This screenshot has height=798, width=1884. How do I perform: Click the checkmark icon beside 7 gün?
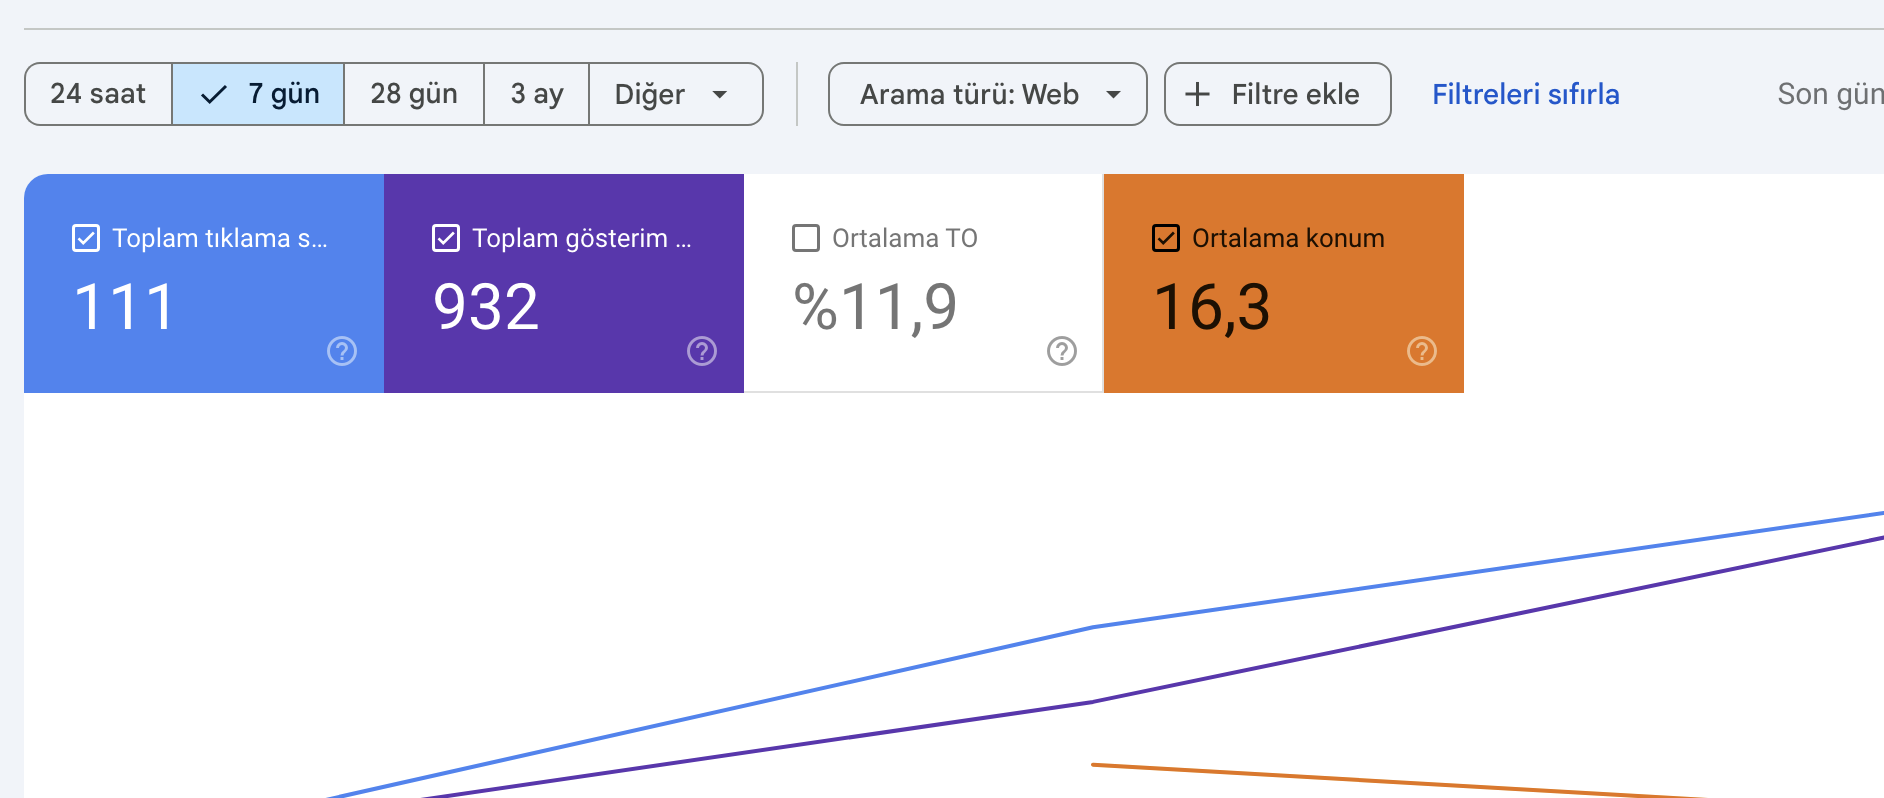tap(214, 95)
